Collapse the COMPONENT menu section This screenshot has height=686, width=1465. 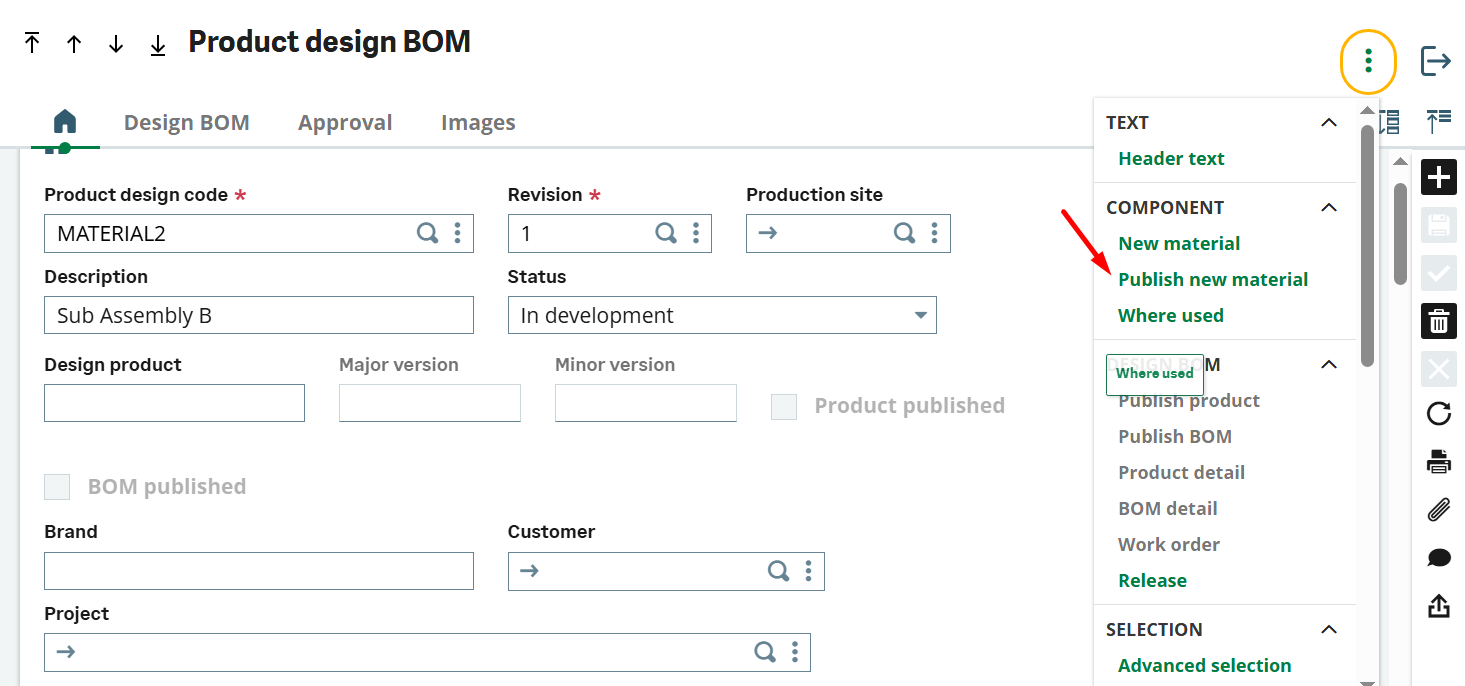1329,208
